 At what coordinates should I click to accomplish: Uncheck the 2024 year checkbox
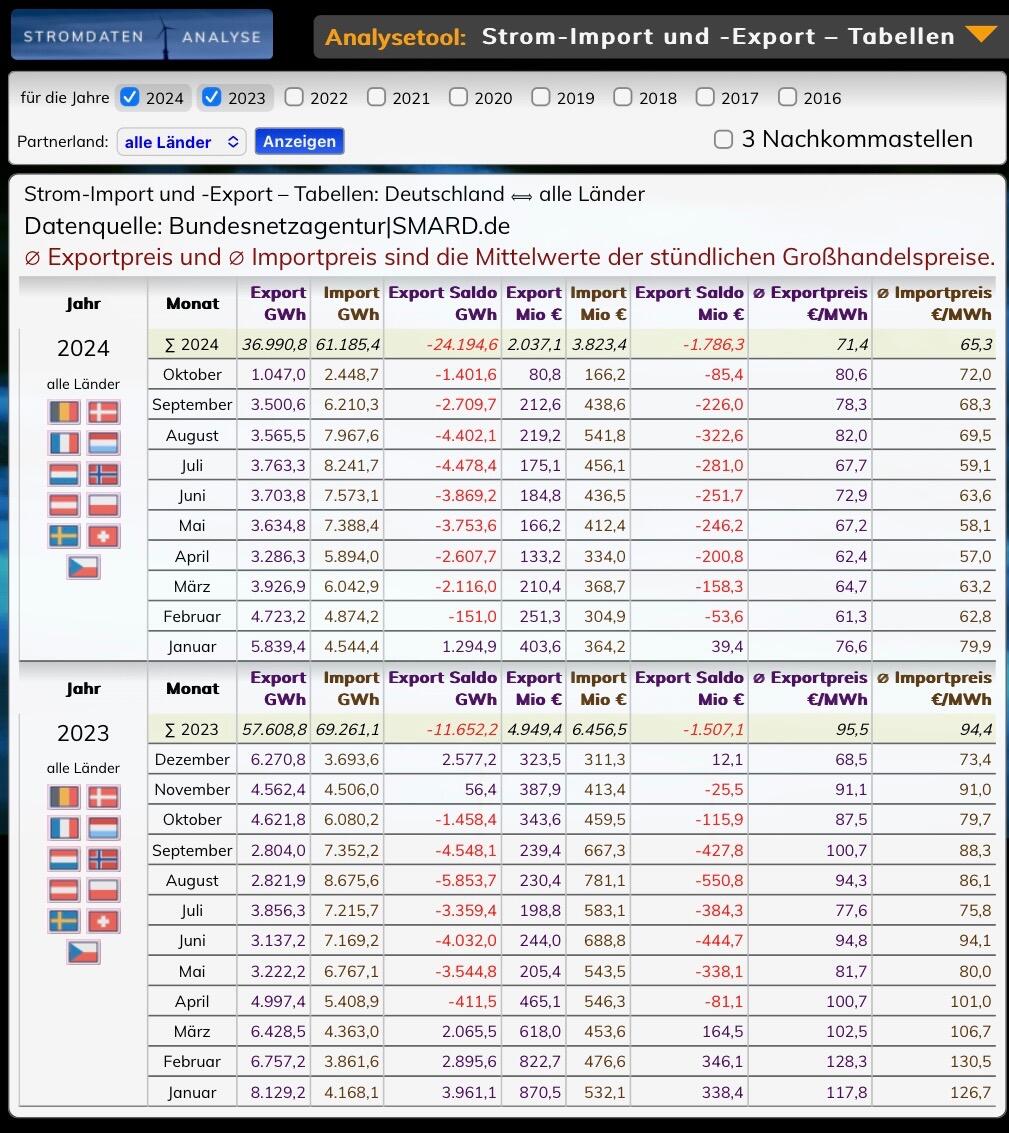pyautogui.click(x=129, y=97)
